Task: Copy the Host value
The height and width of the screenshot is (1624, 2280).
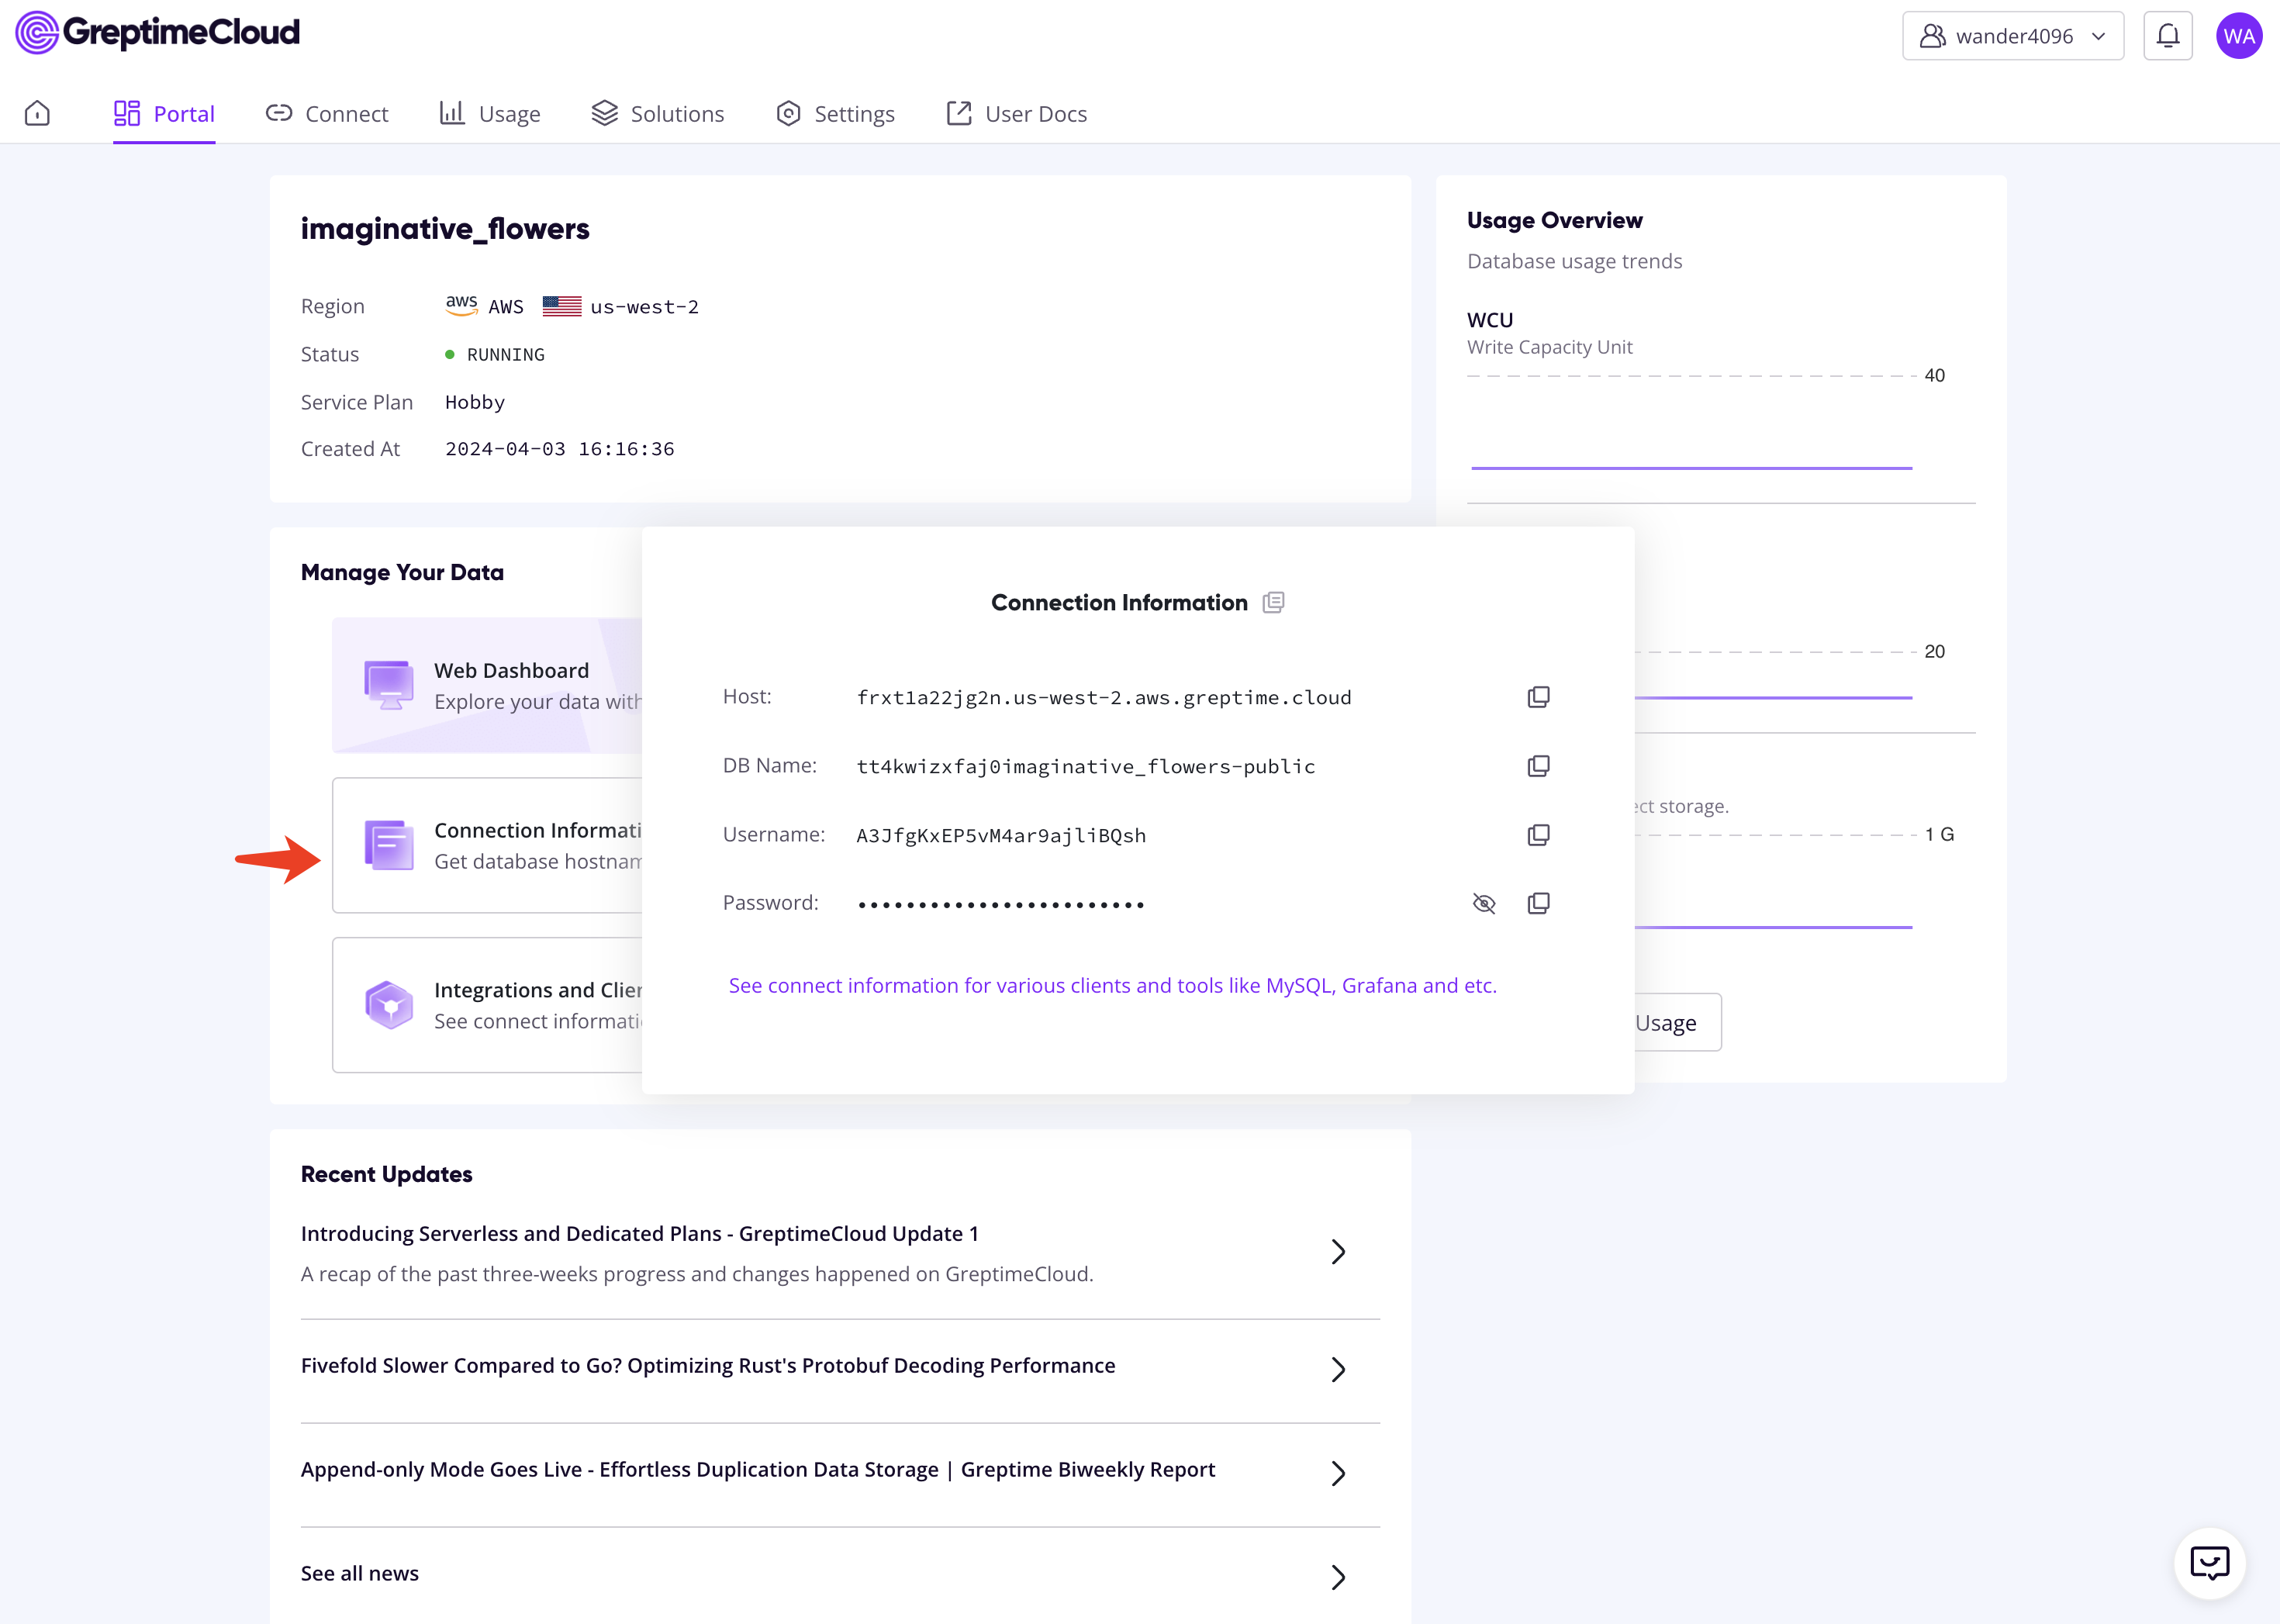Action: (x=1538, y=696)
